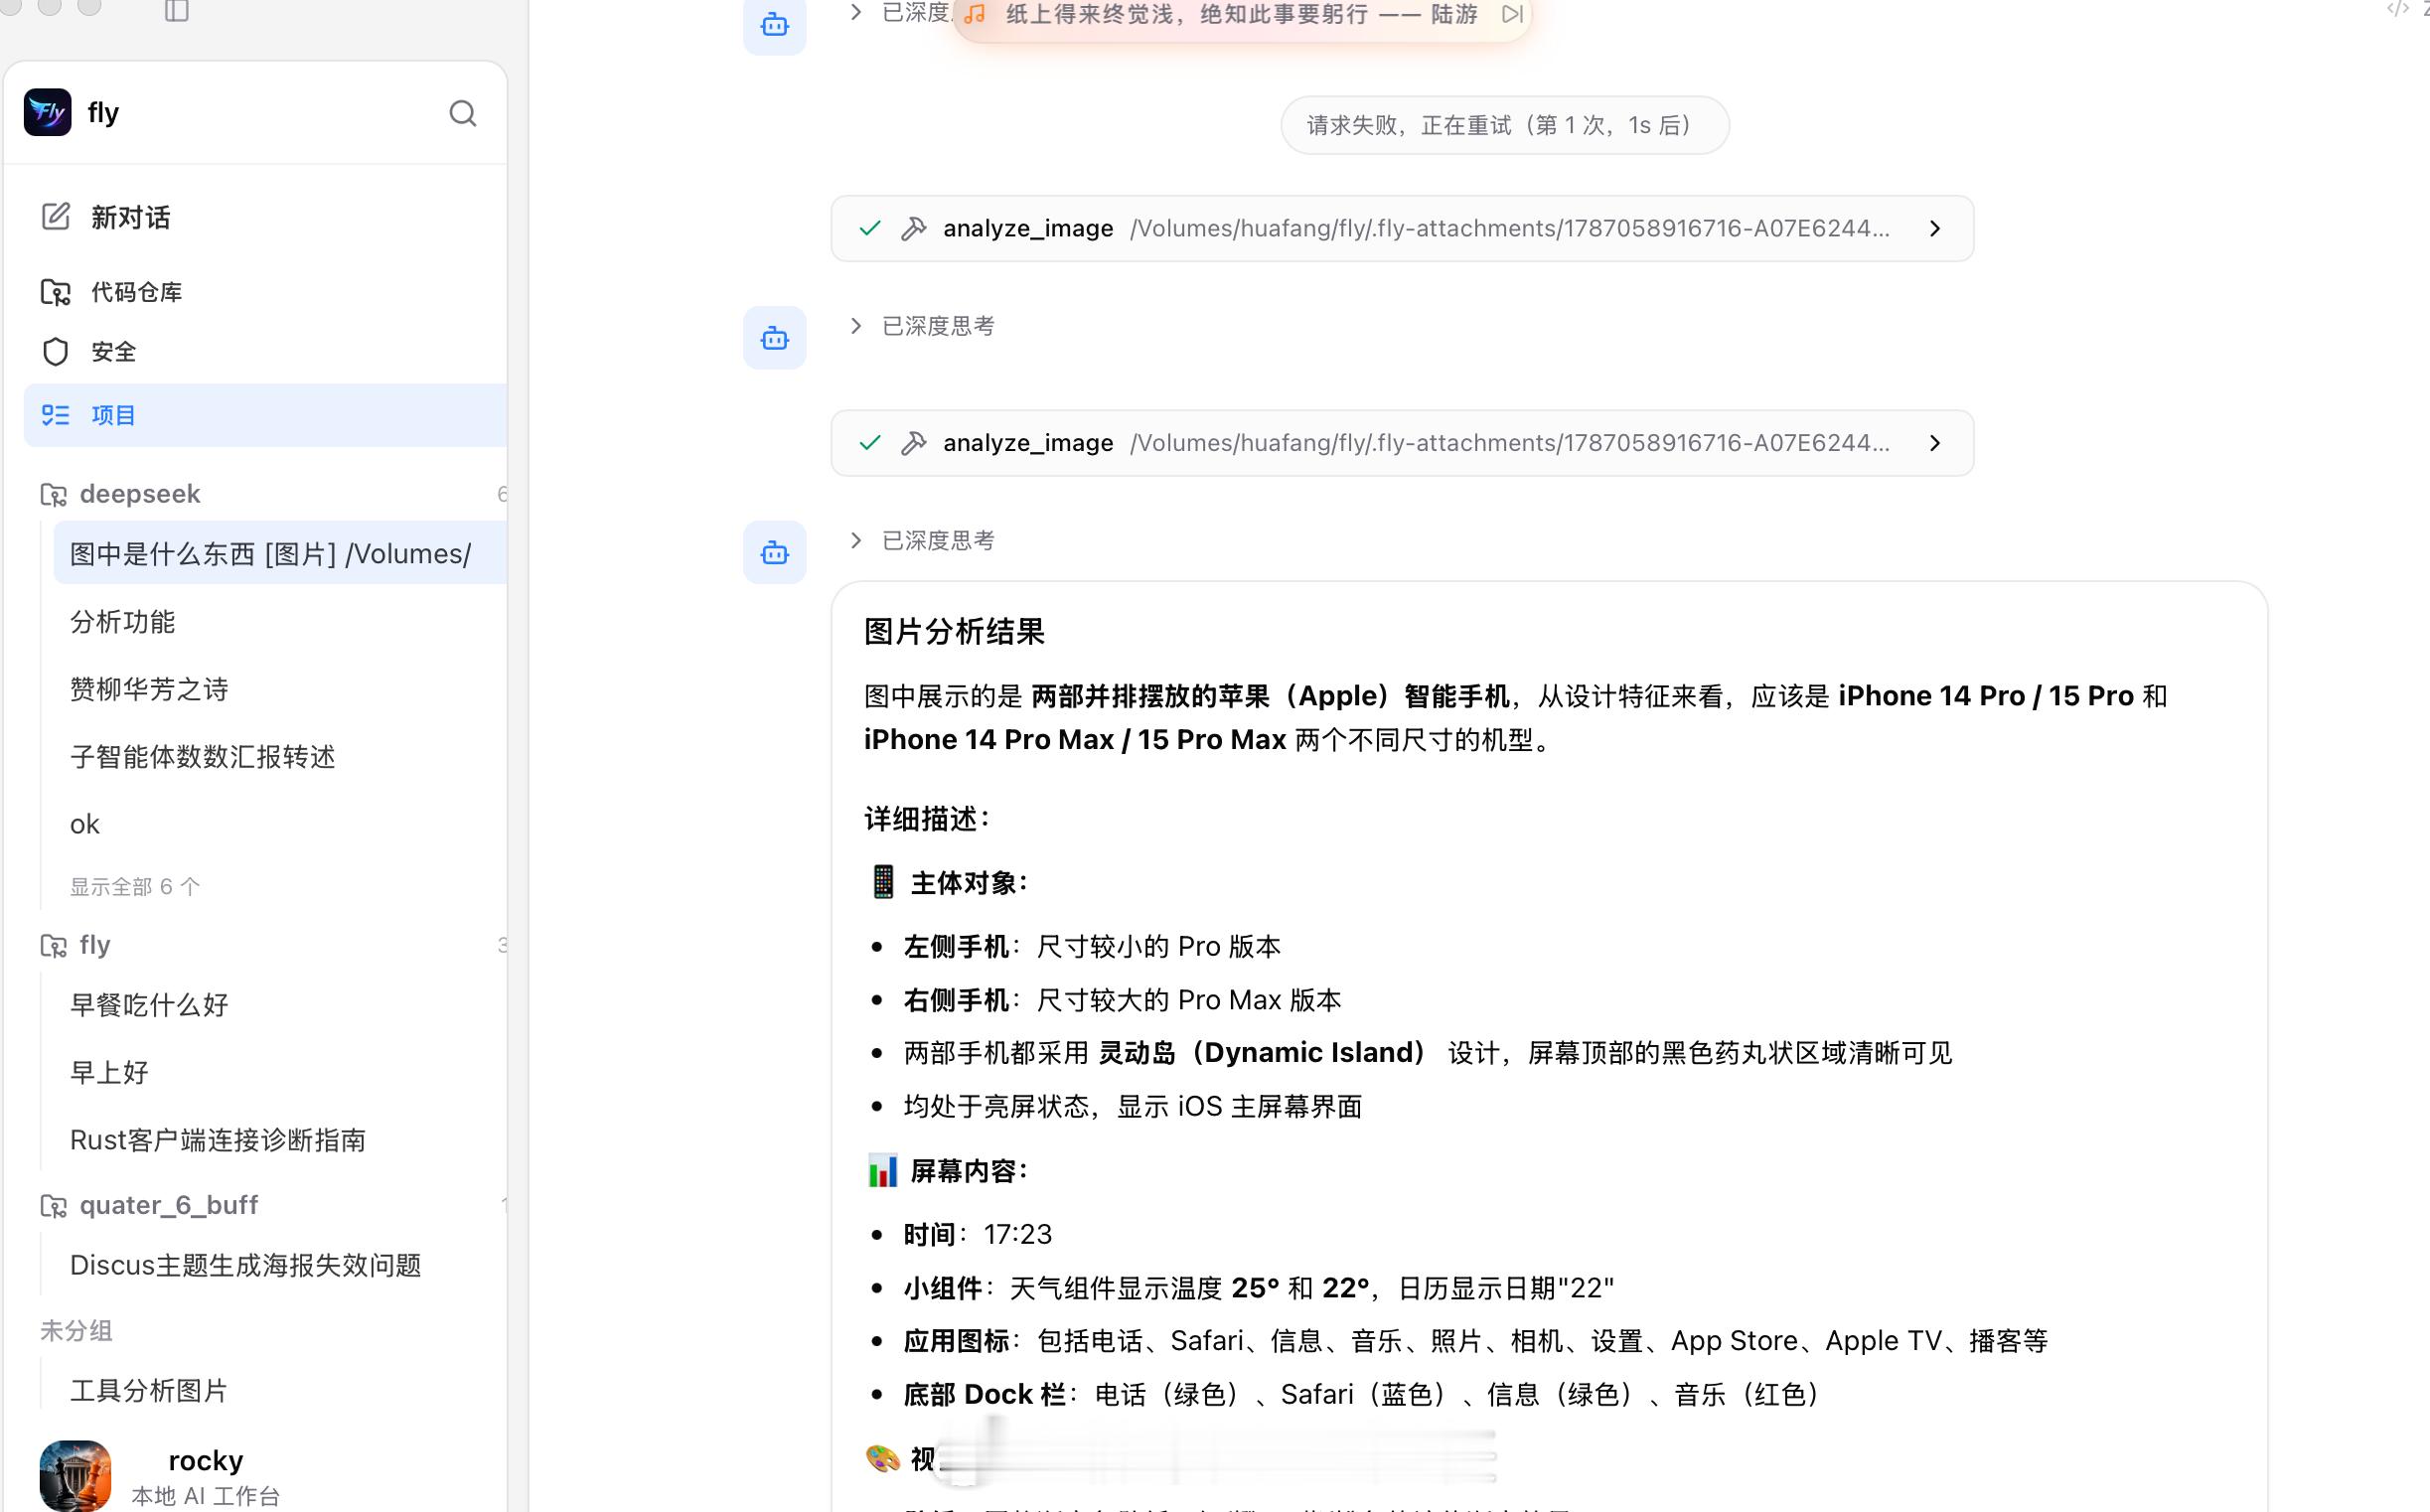Open conversation 图中是什么东西 [图片]

(x=280, y=553)
